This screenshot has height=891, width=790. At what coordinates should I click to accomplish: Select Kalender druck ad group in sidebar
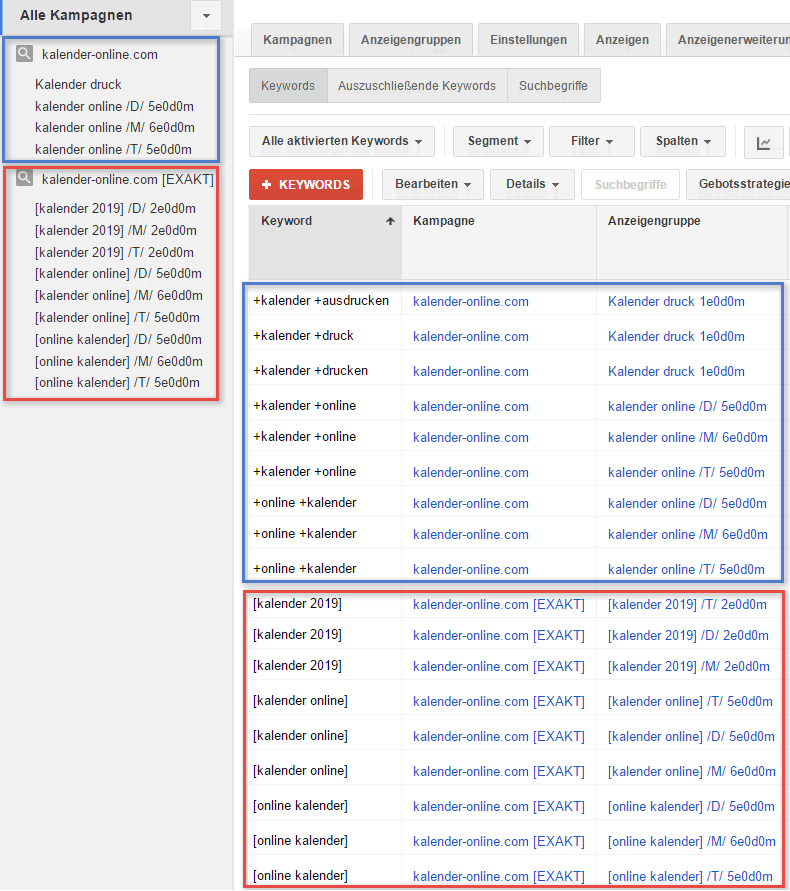78,85
